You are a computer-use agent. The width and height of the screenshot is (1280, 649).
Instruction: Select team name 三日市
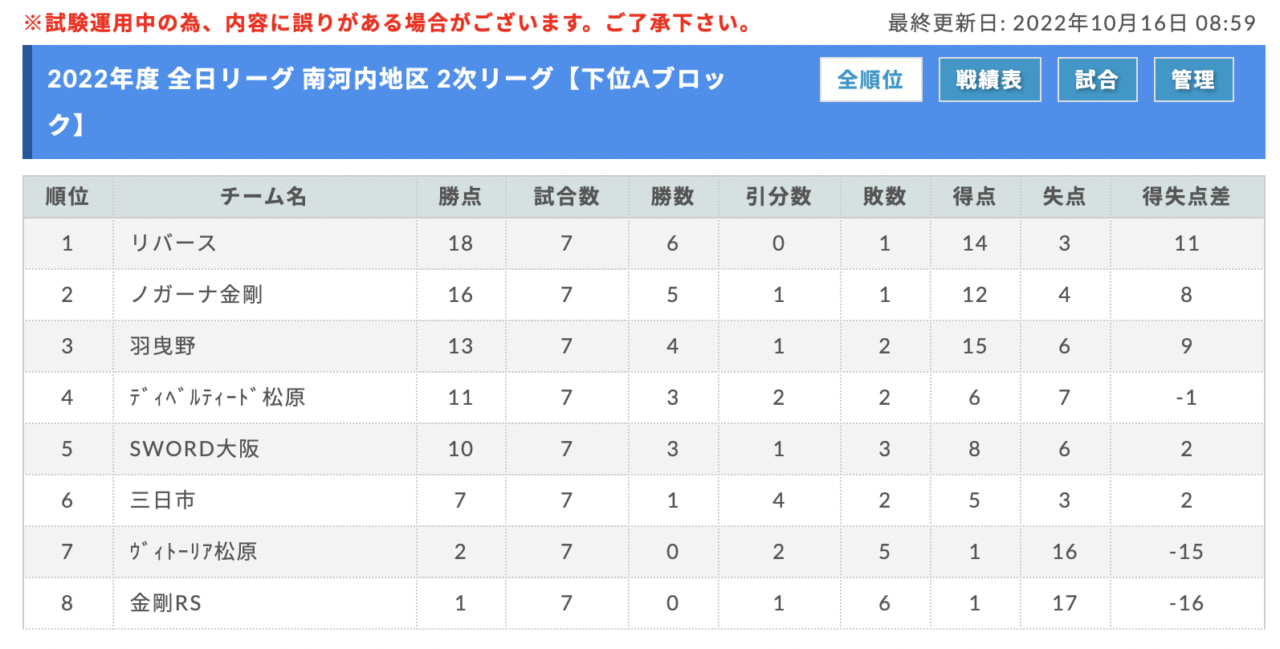tap(163, 501)
